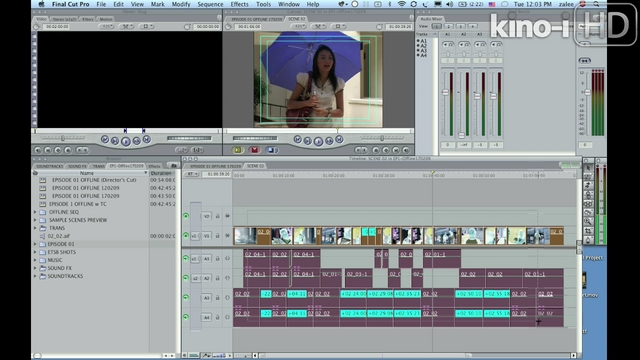Open the RT pop-up menu in the Timeline
This screenshot has height=360, width=640.
click(x=192, y=174)
